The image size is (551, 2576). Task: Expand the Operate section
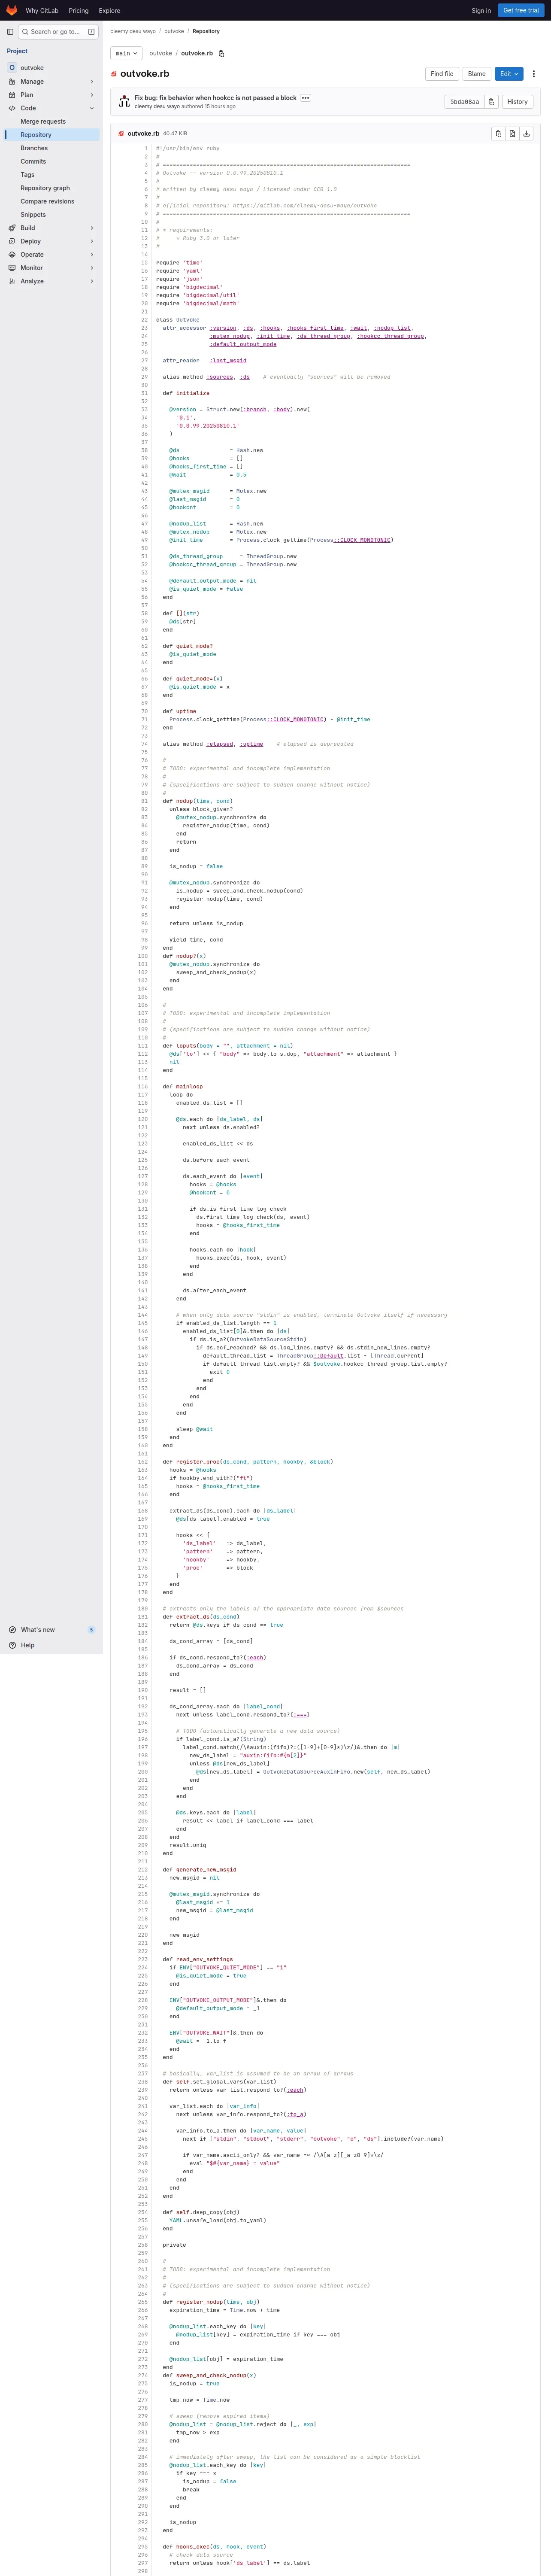50,255
